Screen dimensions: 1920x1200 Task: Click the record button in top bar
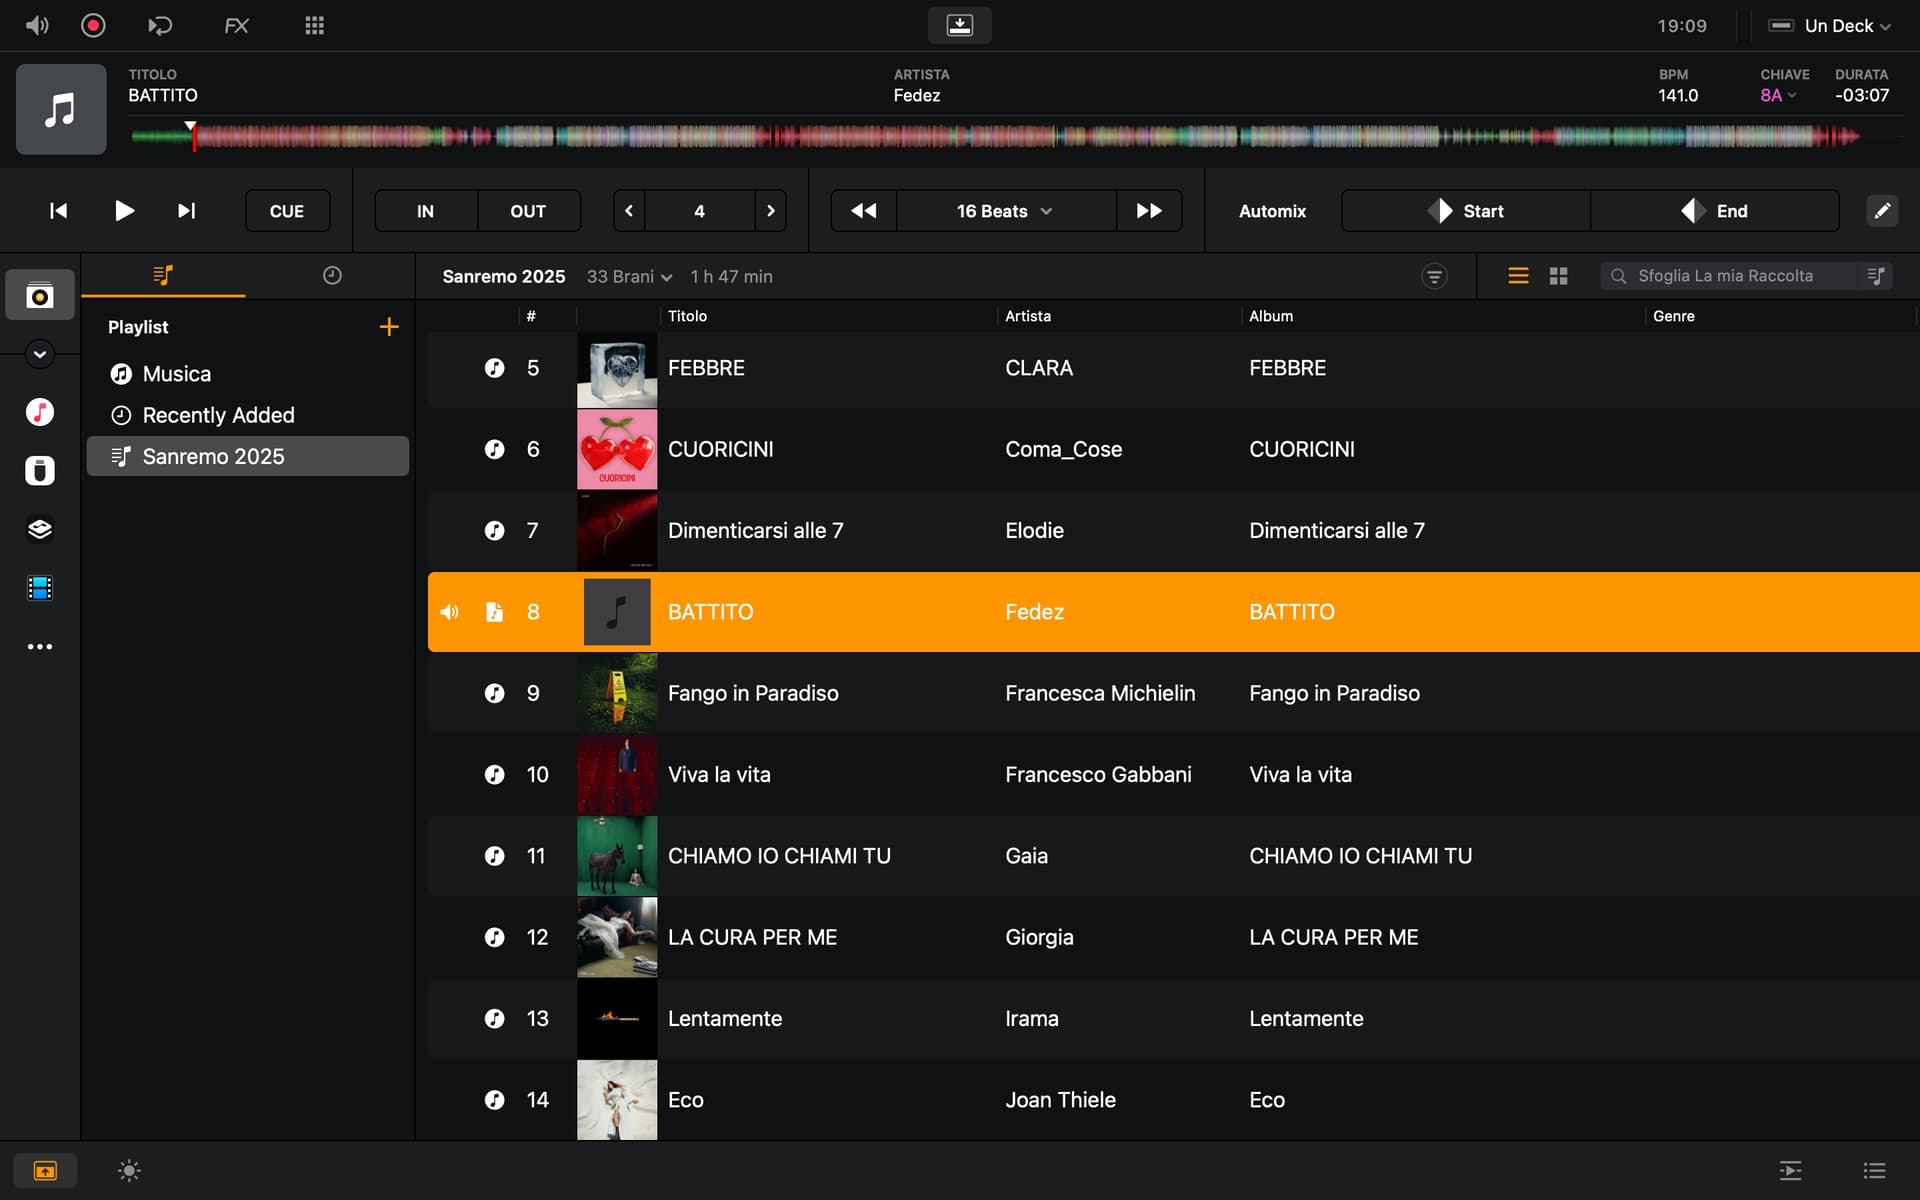(x=93, y=25)
